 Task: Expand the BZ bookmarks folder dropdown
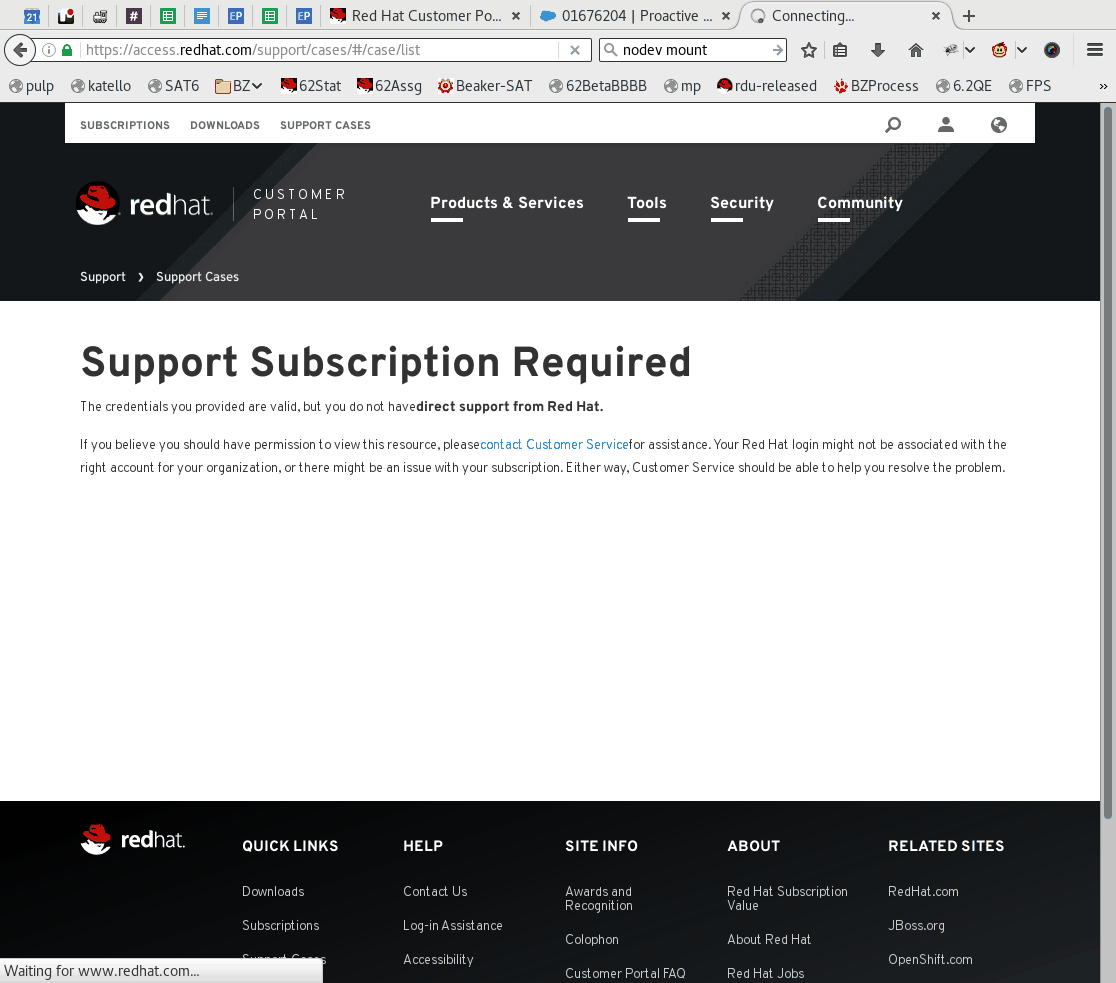239,86
